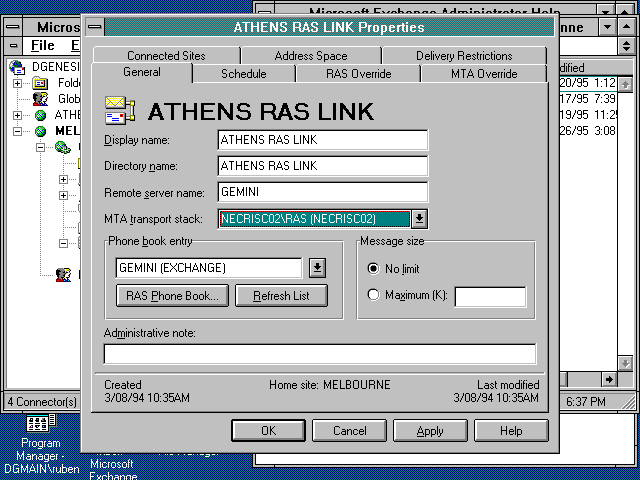Click the Remote server name field
The width and height of the screenshot is (640, 480).
point(323,192)
